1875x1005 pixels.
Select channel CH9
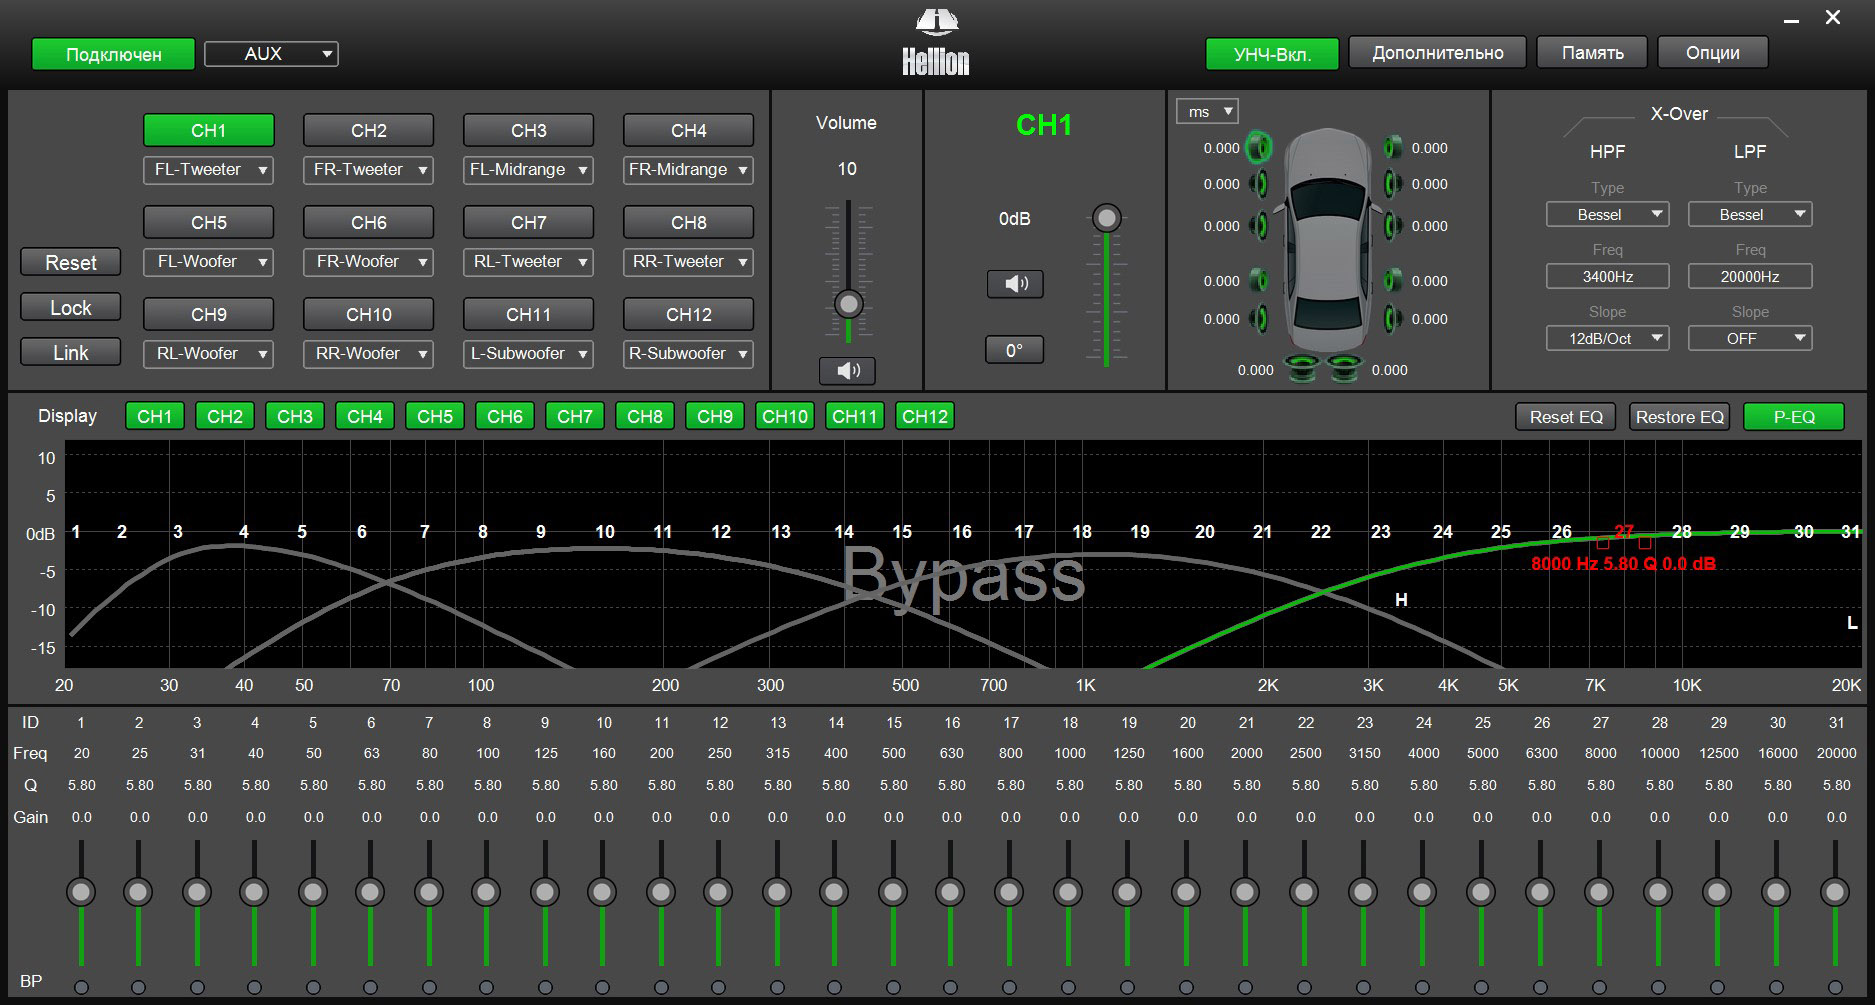coord(209,314)
